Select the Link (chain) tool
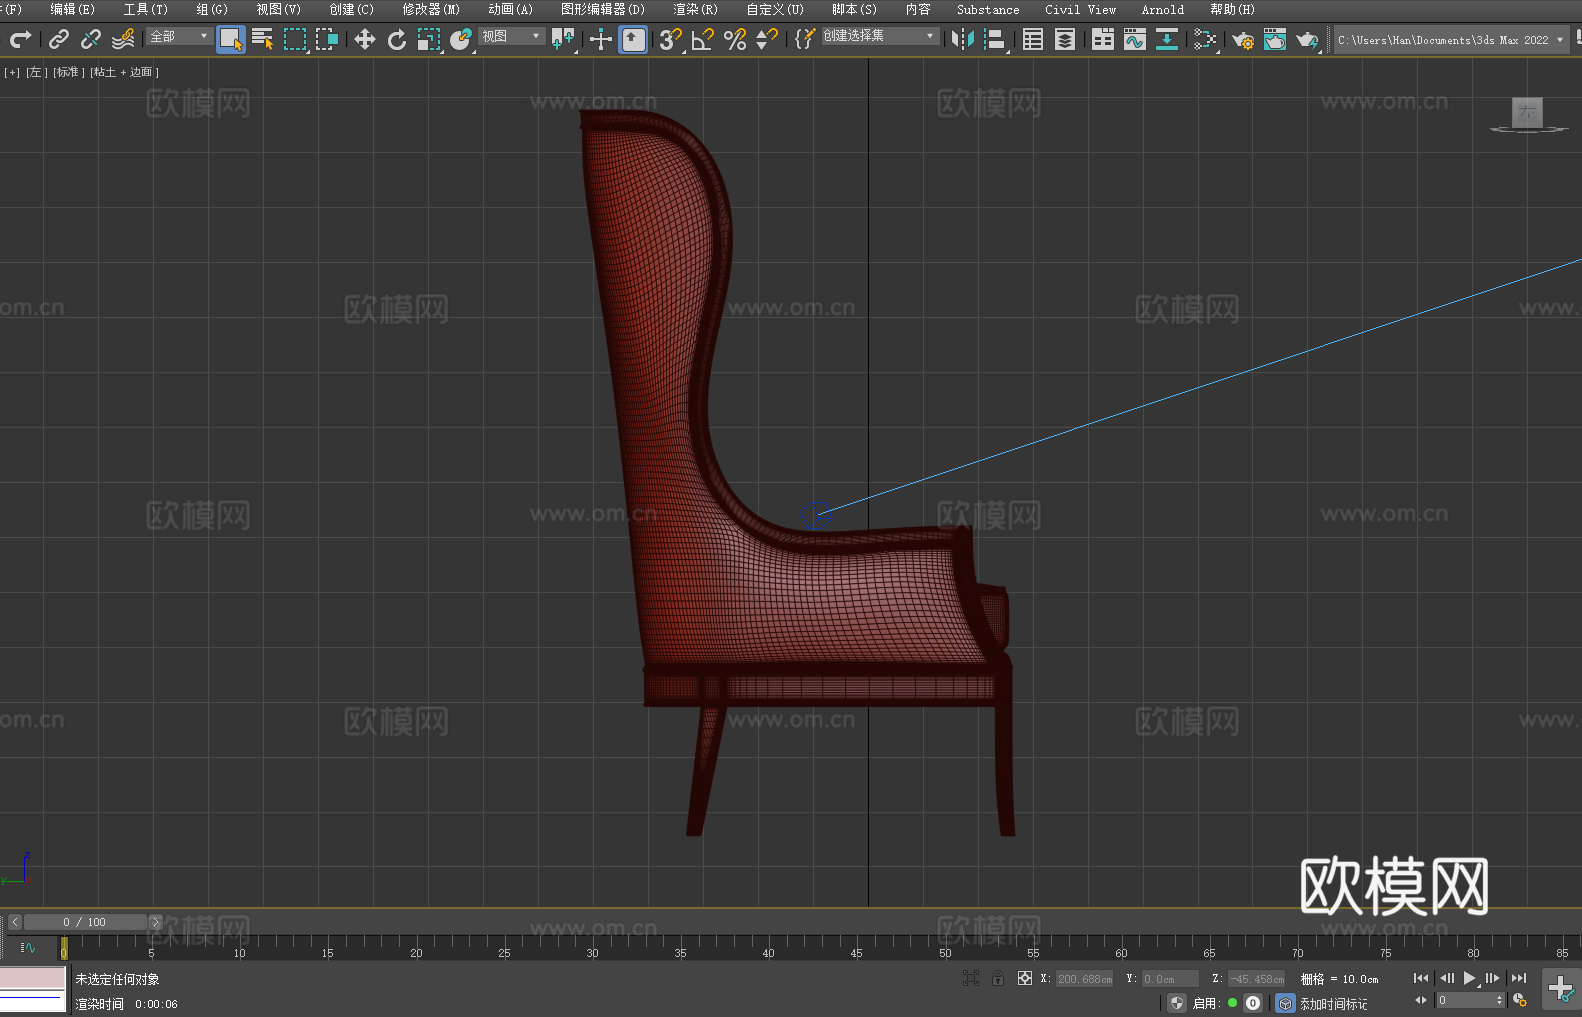 point(59,39)
